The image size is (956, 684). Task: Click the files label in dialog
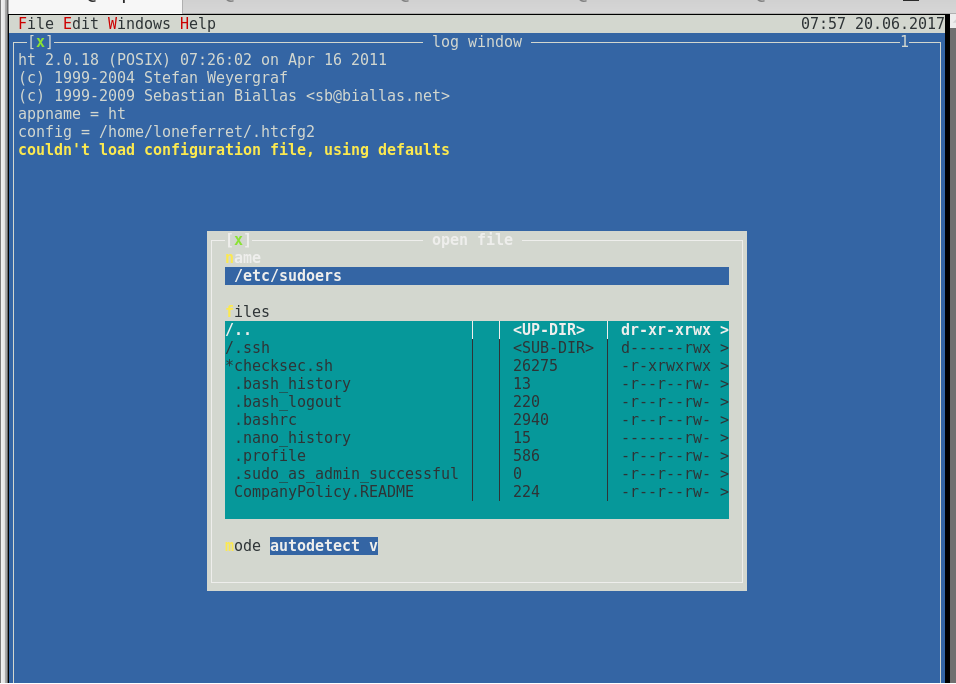tap(247, 312)
